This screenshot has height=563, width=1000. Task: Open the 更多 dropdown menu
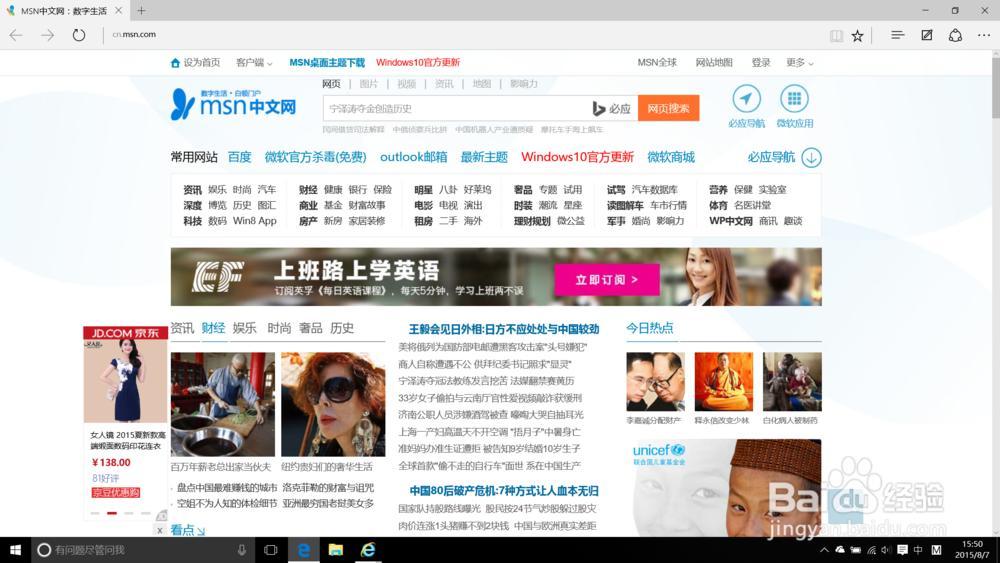[800, 62]
